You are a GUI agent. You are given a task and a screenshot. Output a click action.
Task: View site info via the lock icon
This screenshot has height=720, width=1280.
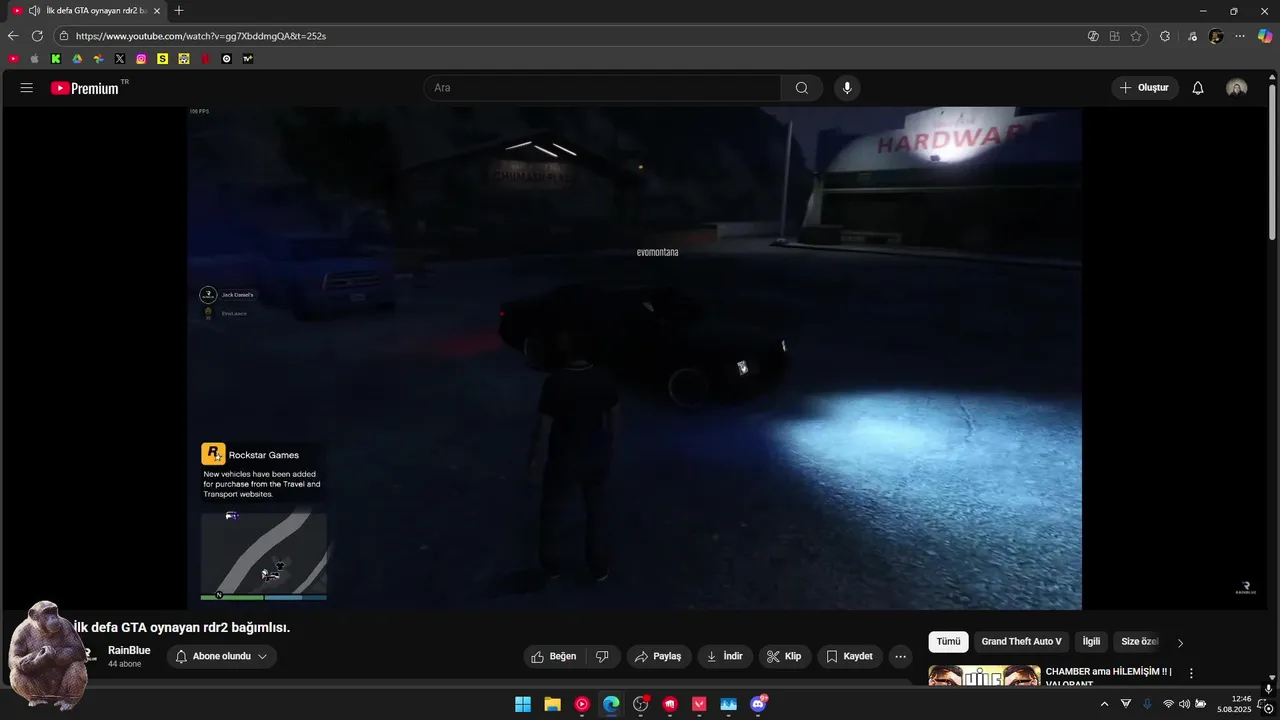tap(64, 36)
